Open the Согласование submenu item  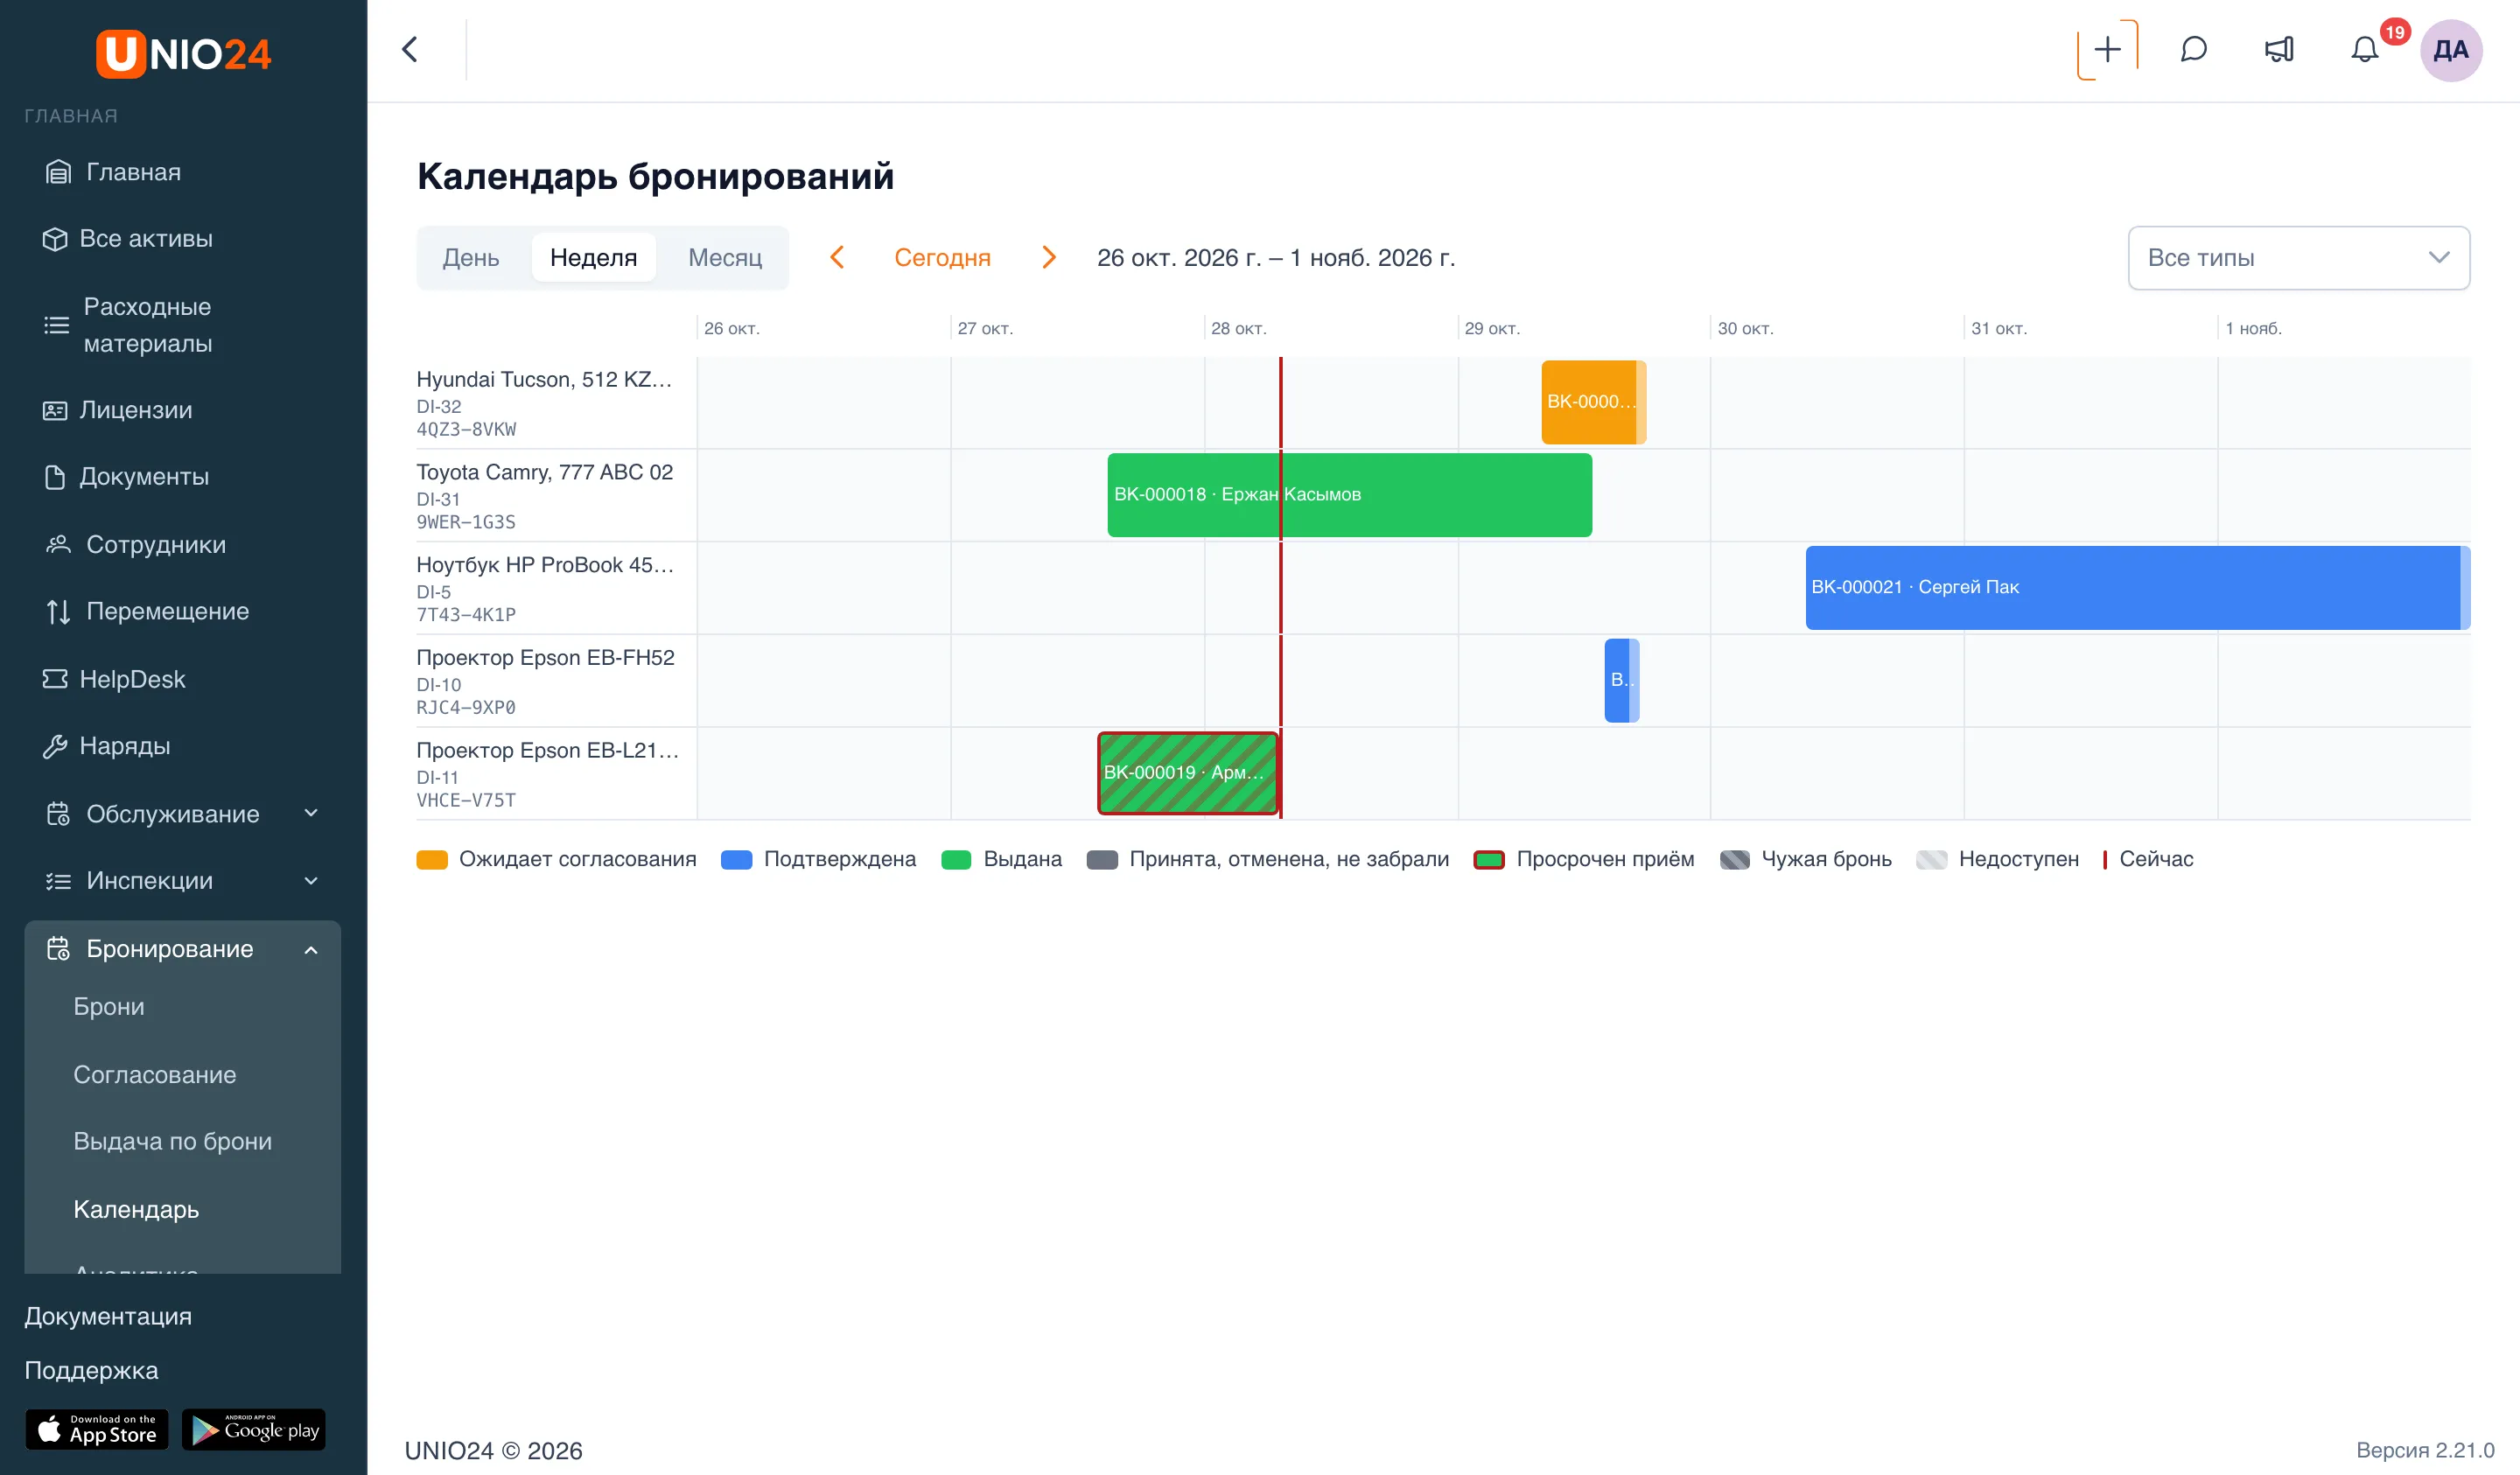click(155, 1074)
